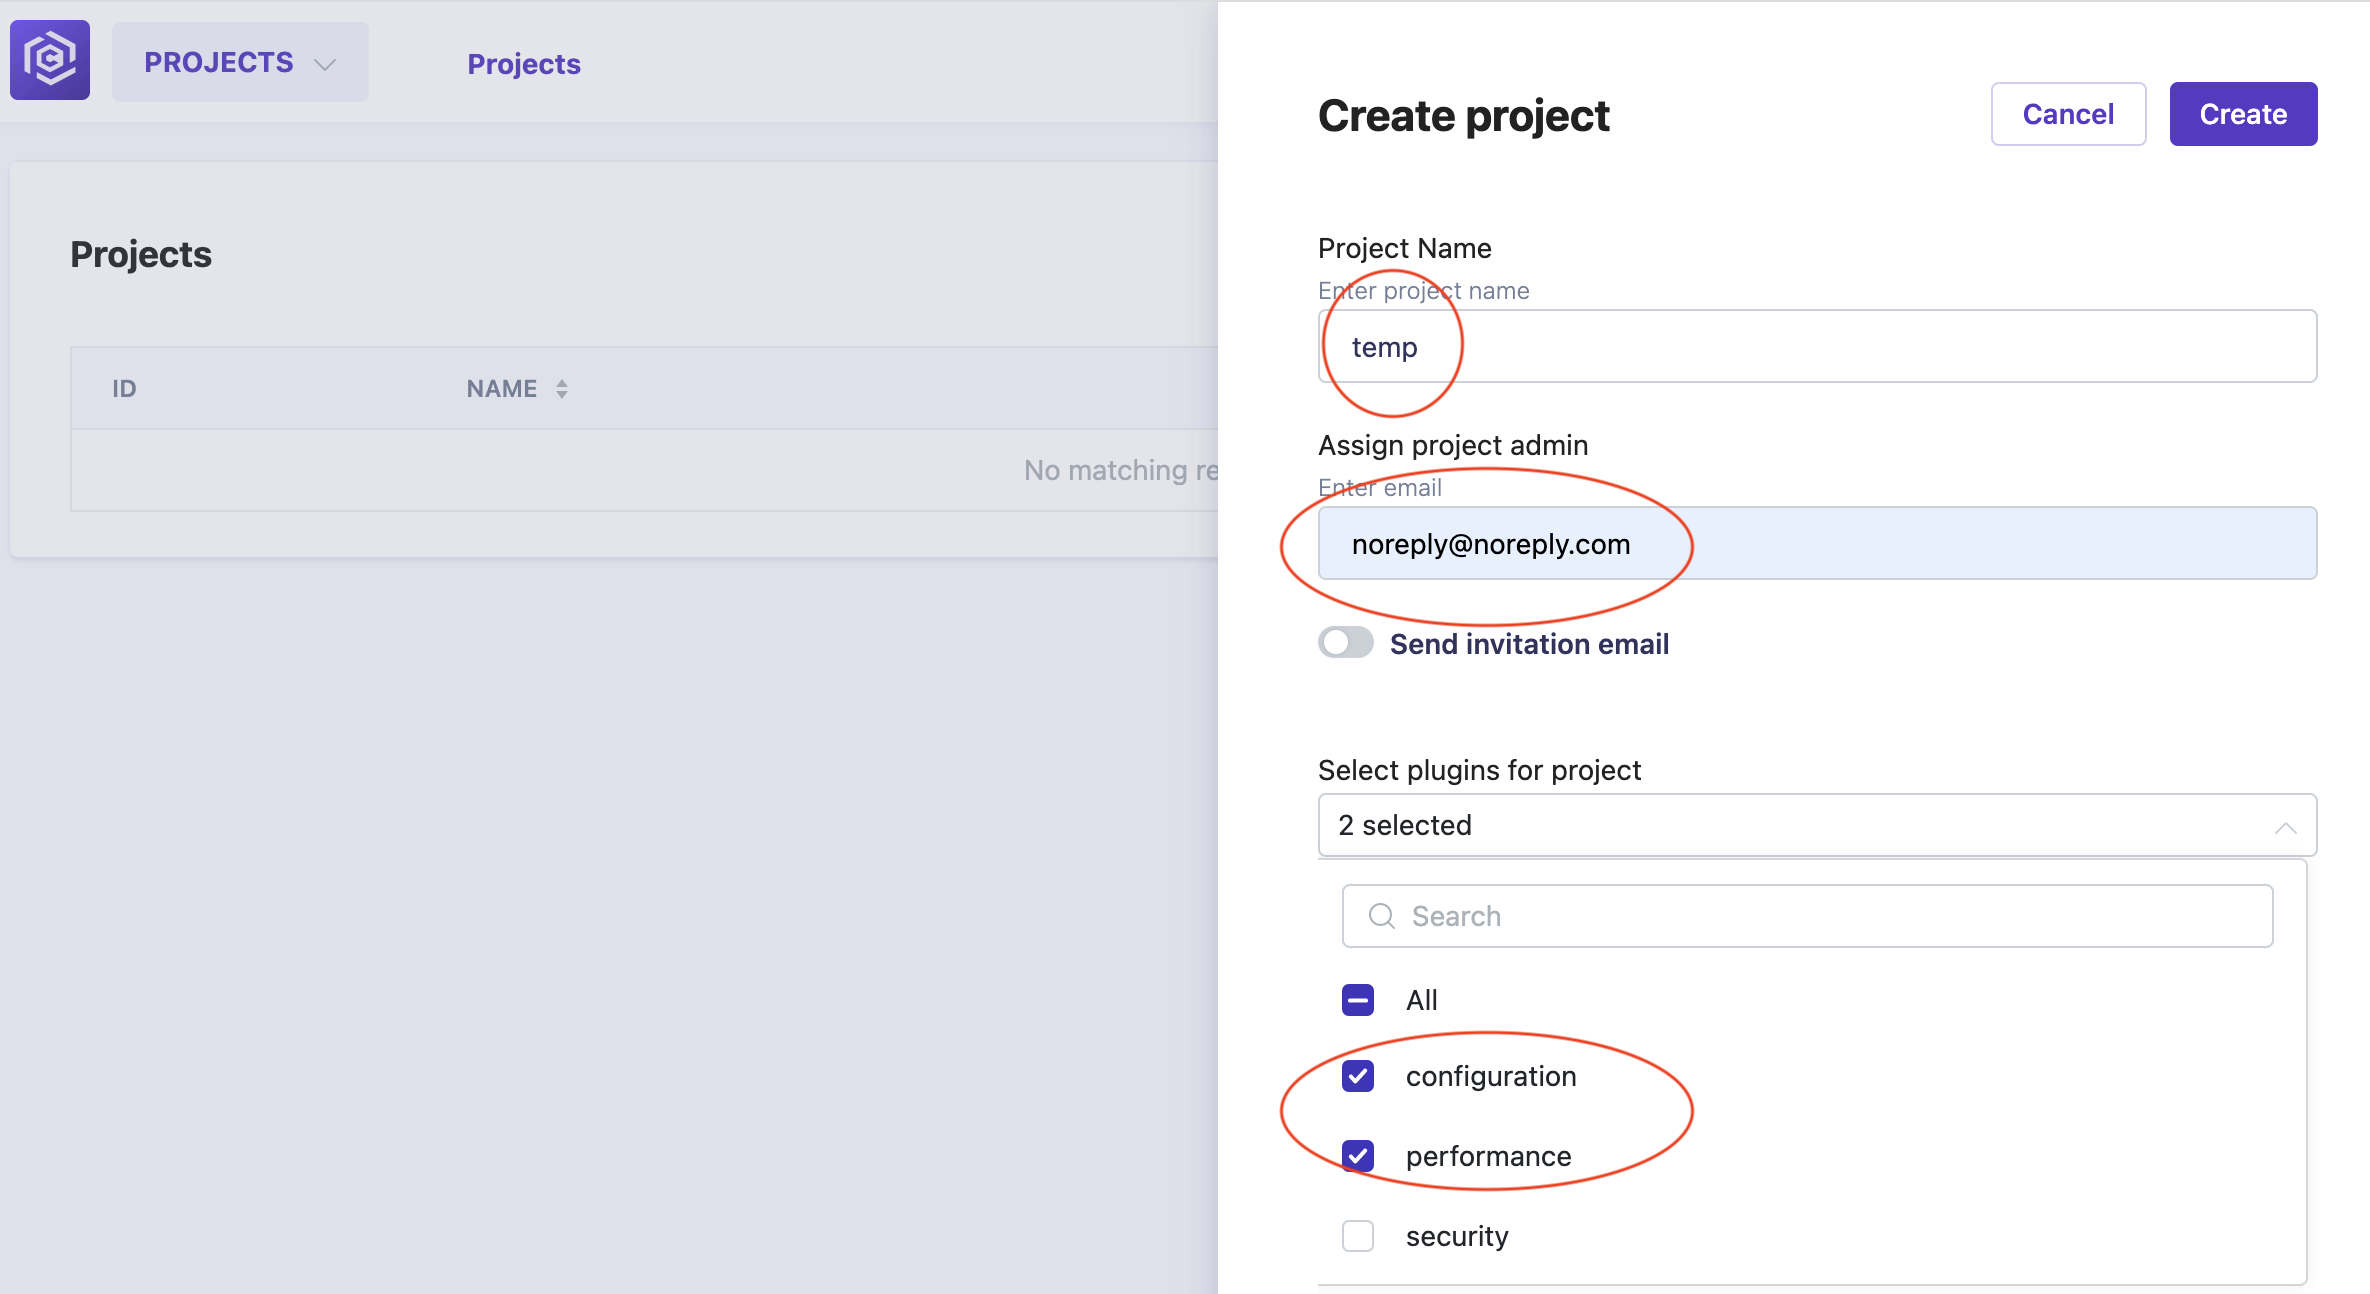Check the security plugin checkbox
The image size is (2370, 1294).
tap(1358, 1236)
